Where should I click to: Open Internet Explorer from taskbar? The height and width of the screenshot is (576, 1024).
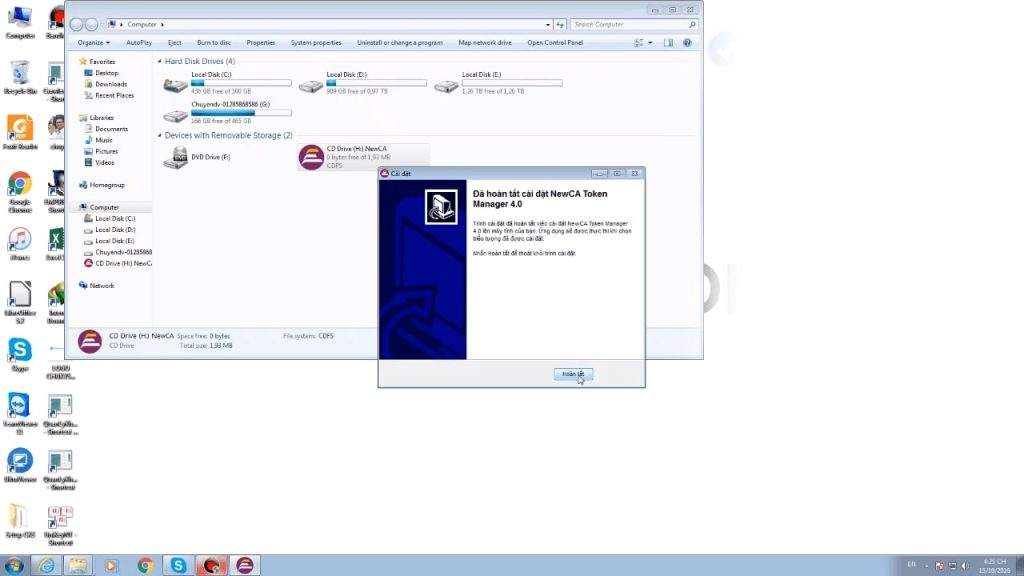pyautogui.click(x=46, y=565)
